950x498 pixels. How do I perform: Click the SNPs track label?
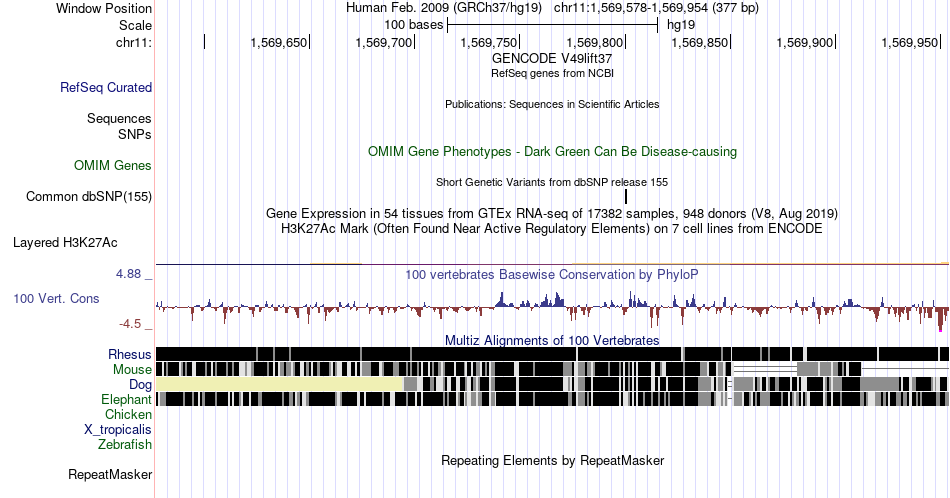(x=135, y=134)
